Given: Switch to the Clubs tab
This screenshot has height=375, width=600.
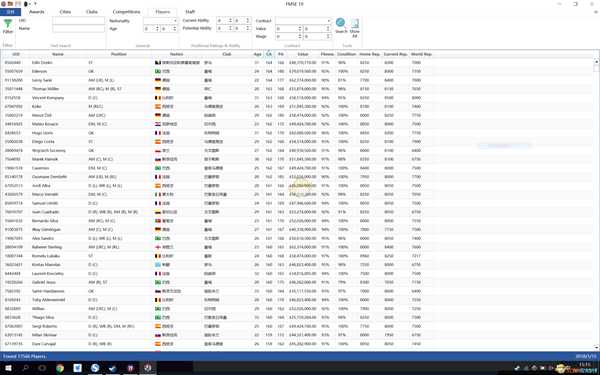Looking at the screenshot, I should coord(92,12).
